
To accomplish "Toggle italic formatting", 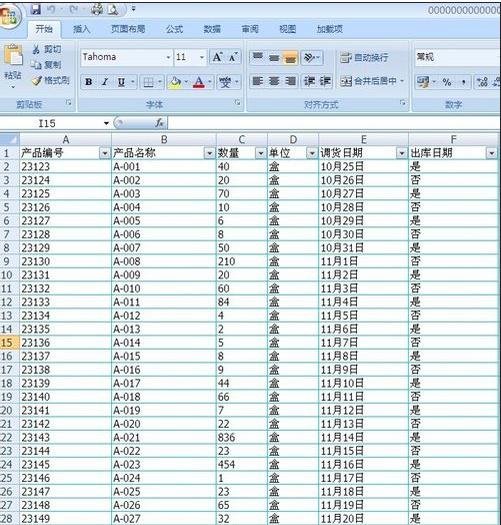I will click(105, 82).
